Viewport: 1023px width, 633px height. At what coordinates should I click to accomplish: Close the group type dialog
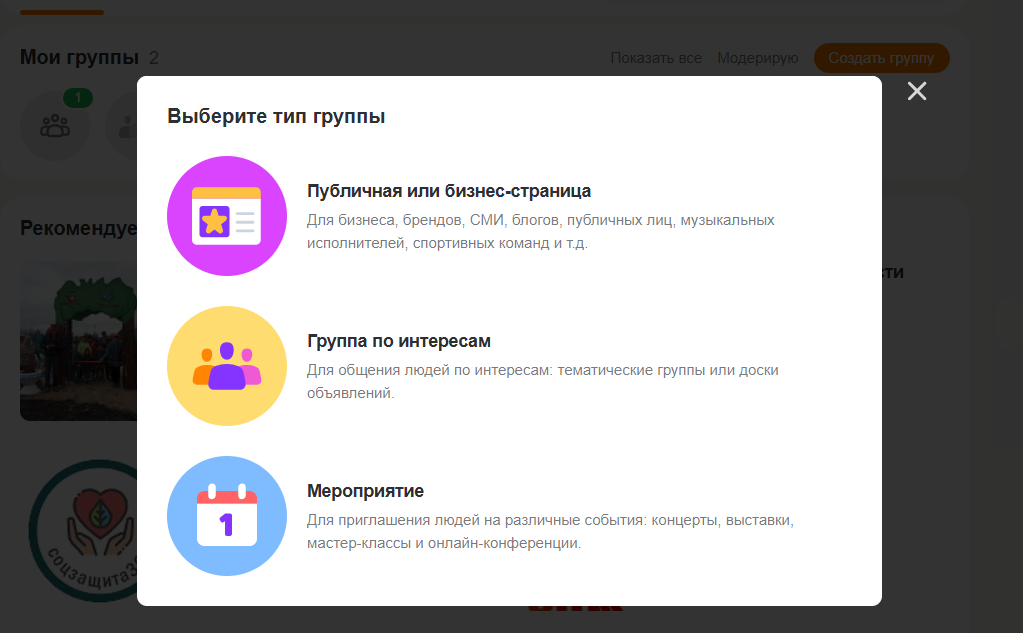(x=917, y=91)
